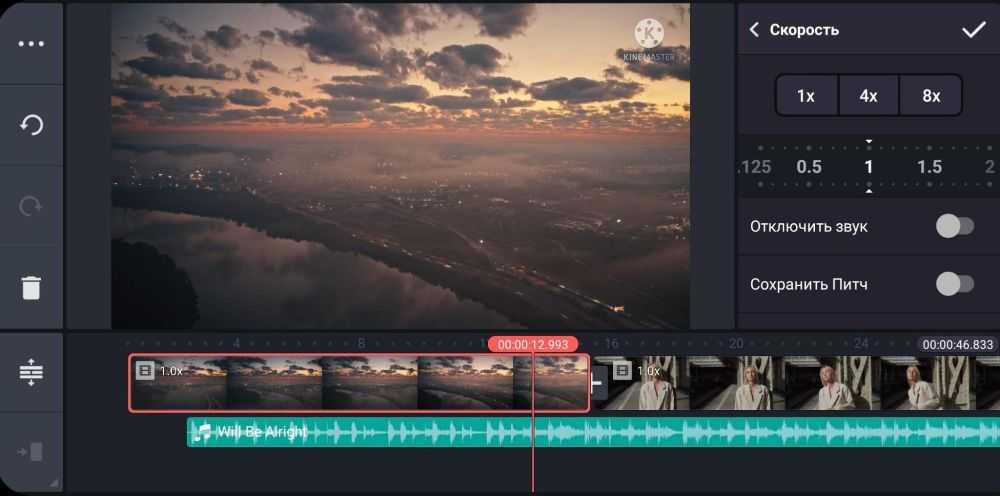Enable the Отключить звук switch
Screen dimensions: 1000x496
(954, 226)
